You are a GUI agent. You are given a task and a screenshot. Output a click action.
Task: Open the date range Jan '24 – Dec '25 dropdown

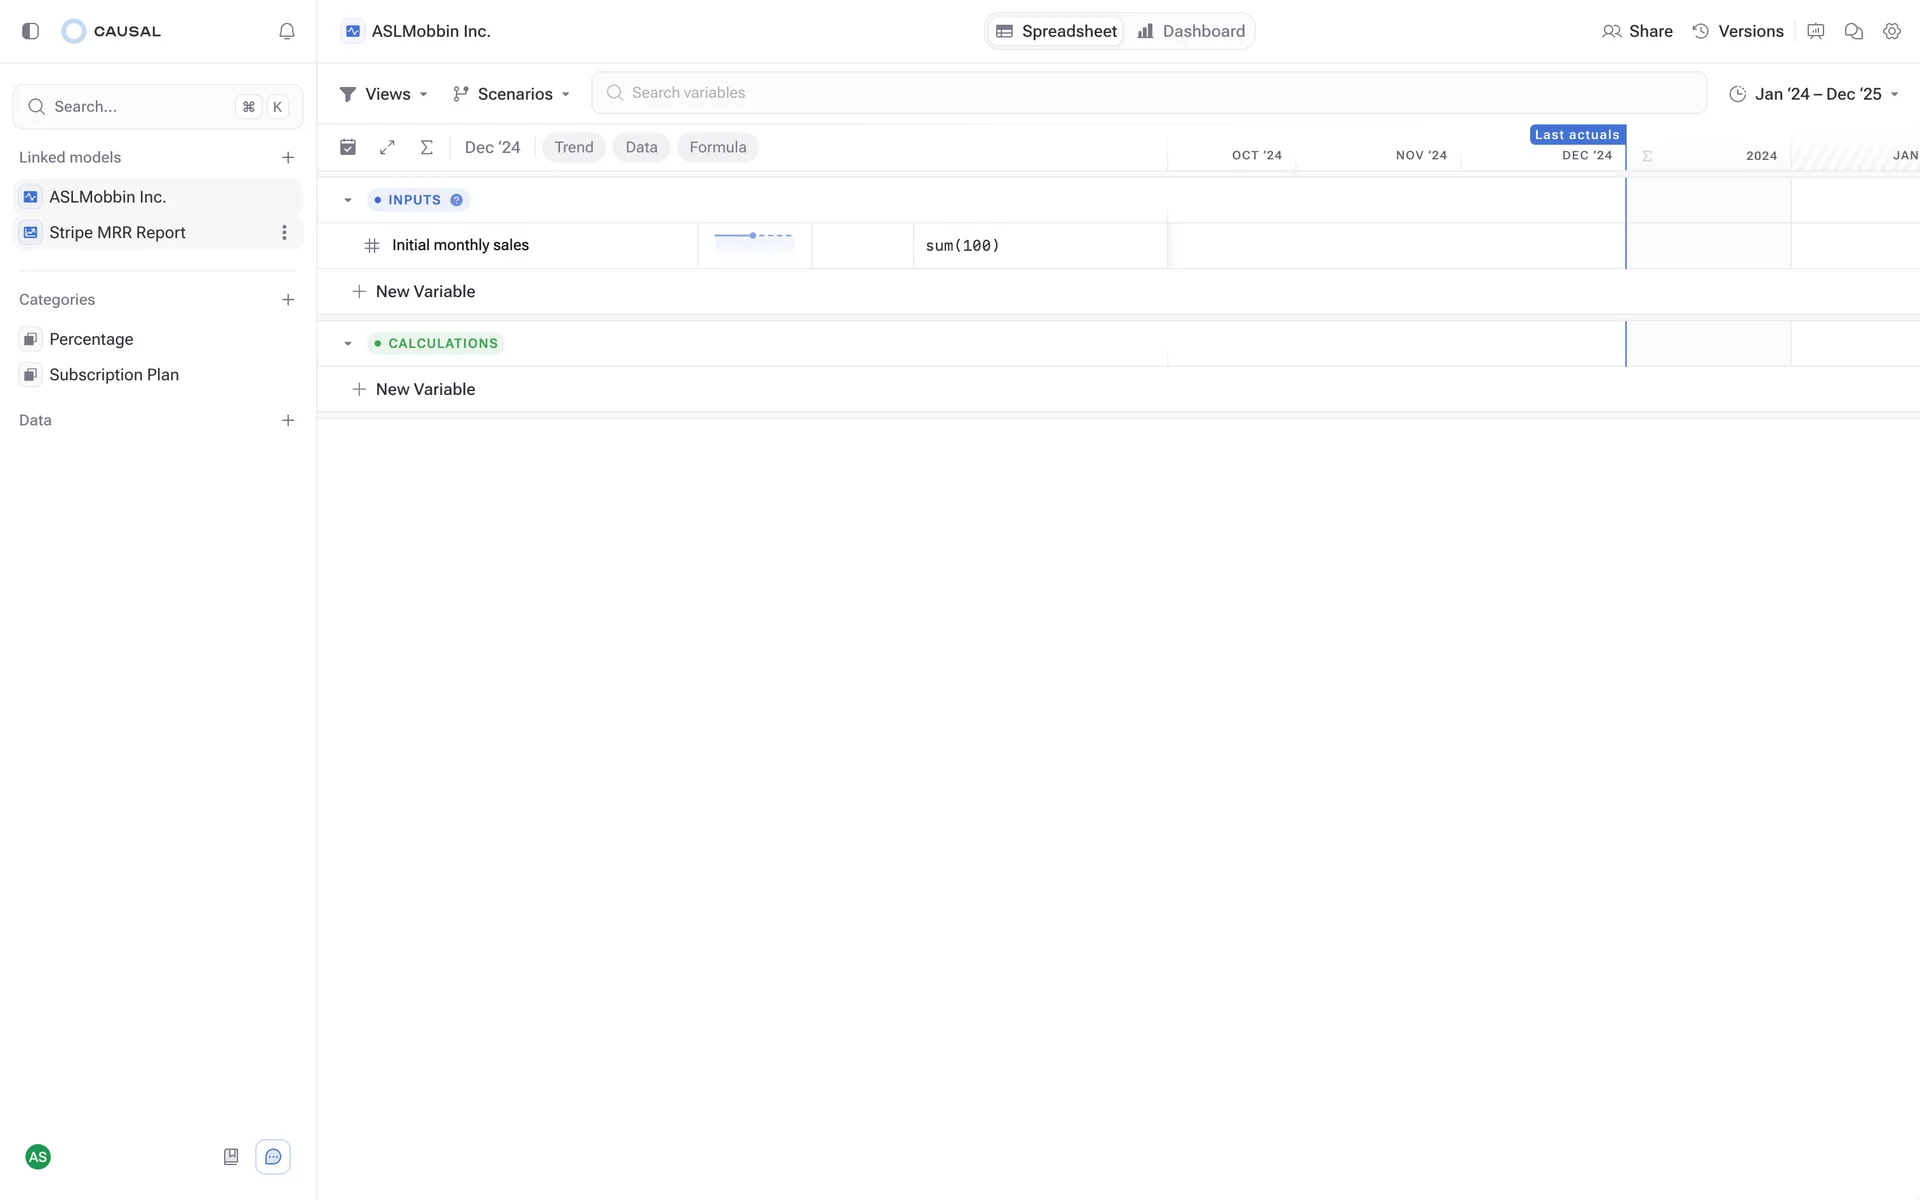(x=1814, y=94)
